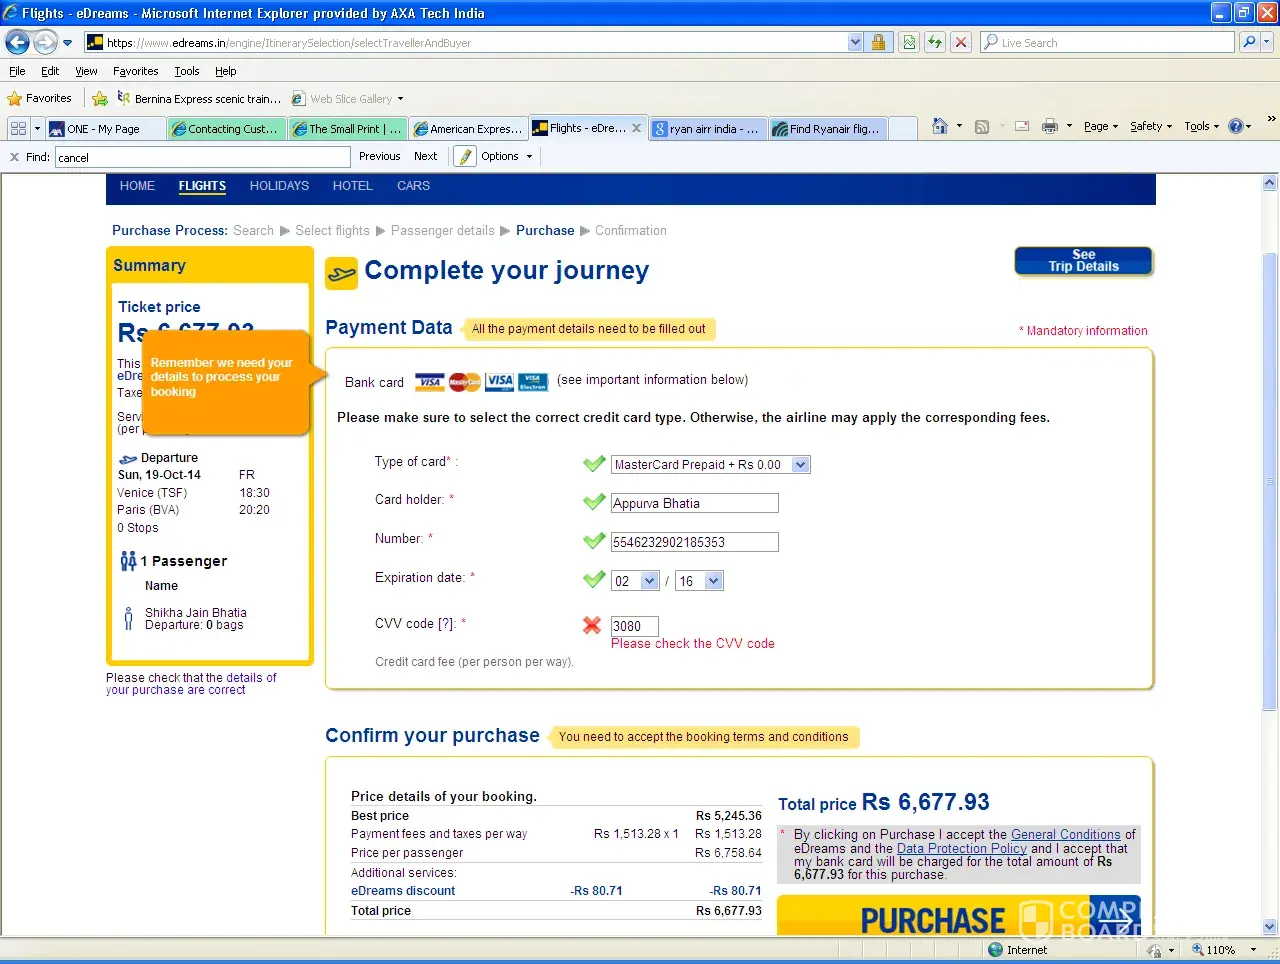
Task: Click the browser Back arrow button
Action: coord(17,42)
